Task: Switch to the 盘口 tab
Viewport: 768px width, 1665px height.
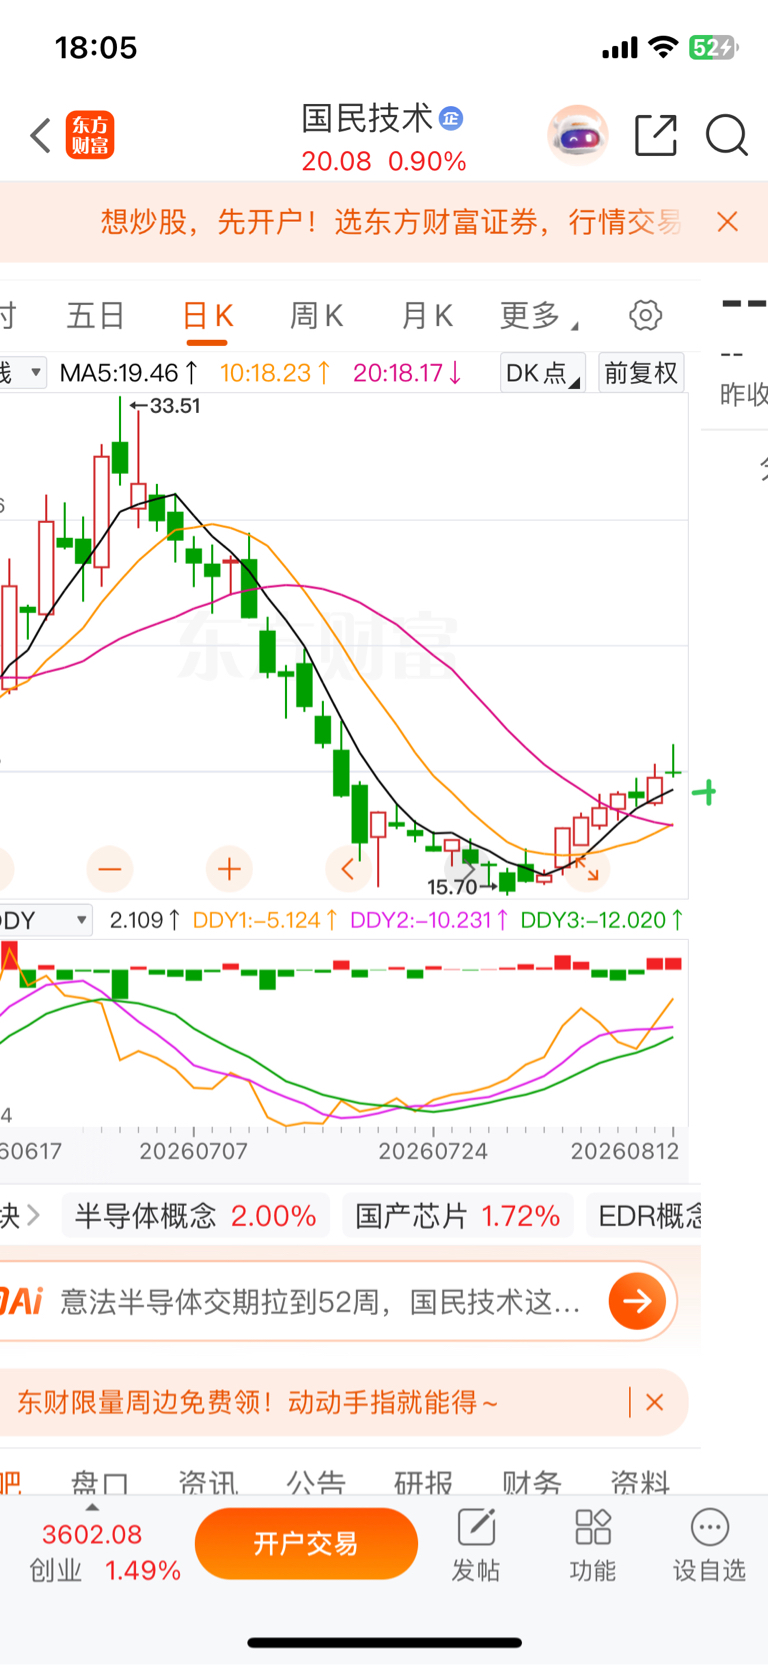Action: [100, 1482]
